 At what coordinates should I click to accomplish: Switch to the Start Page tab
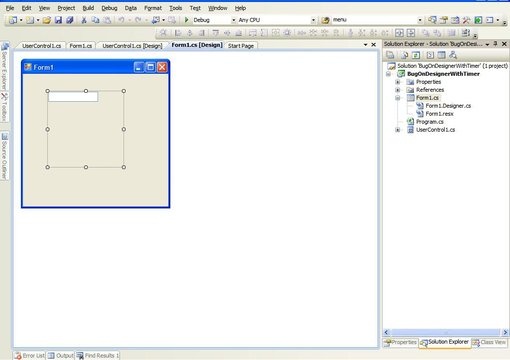(241, 46)
